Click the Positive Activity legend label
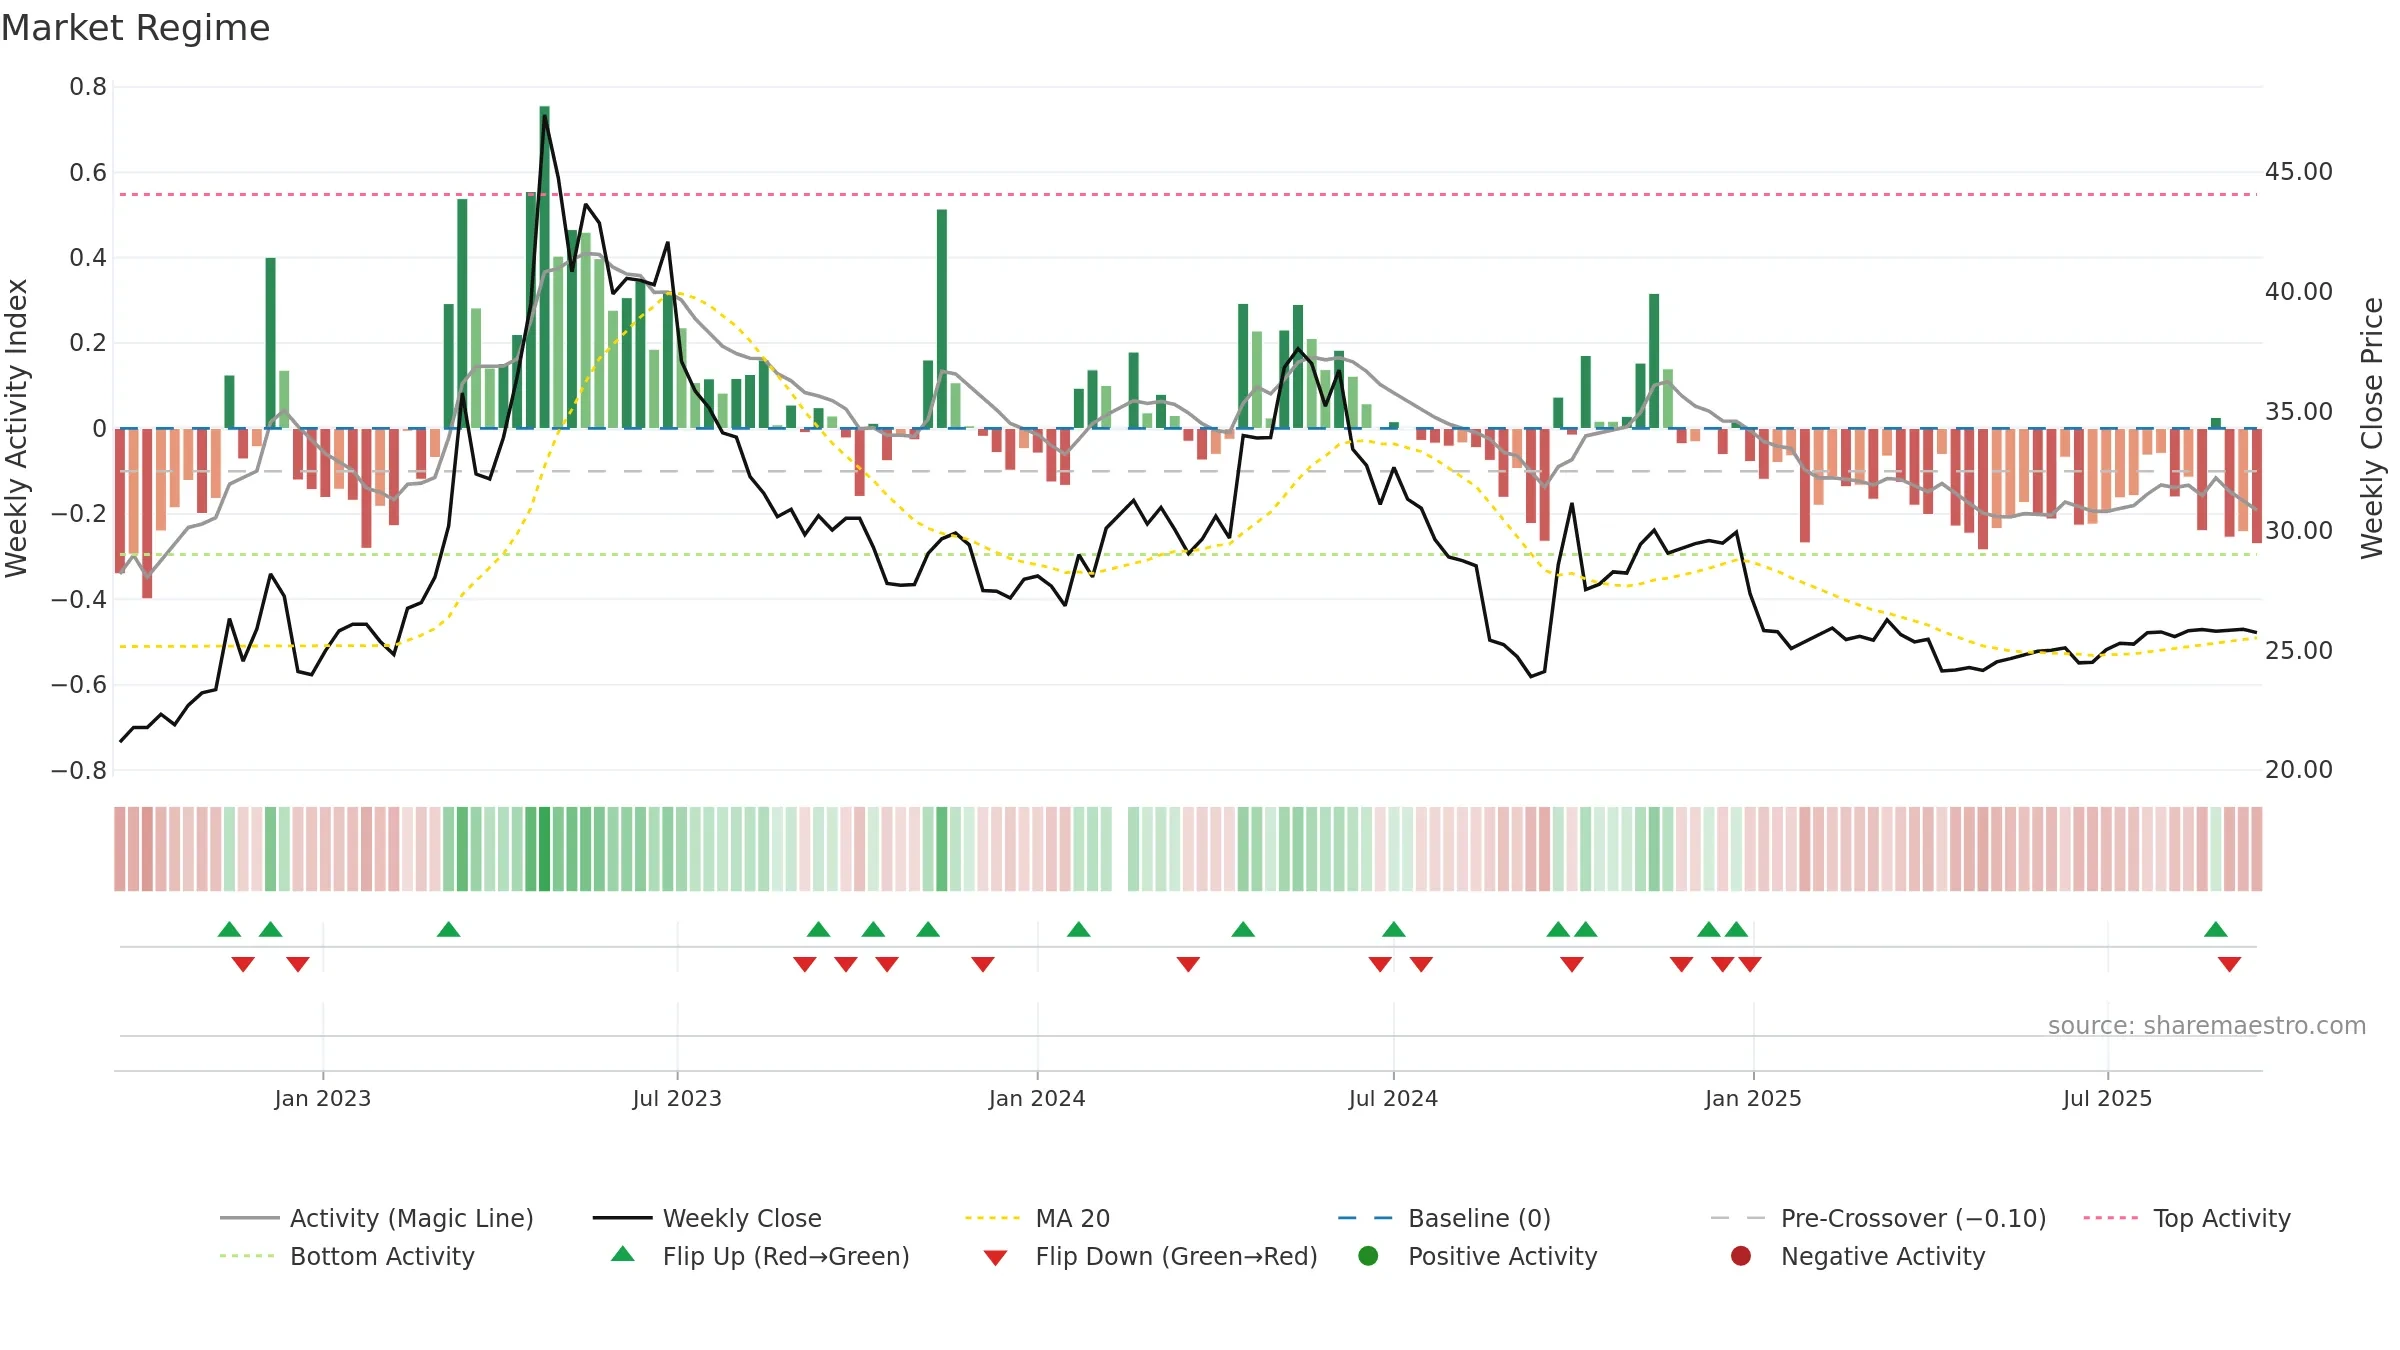 pyautogui.click(x=1502, y=1256)
